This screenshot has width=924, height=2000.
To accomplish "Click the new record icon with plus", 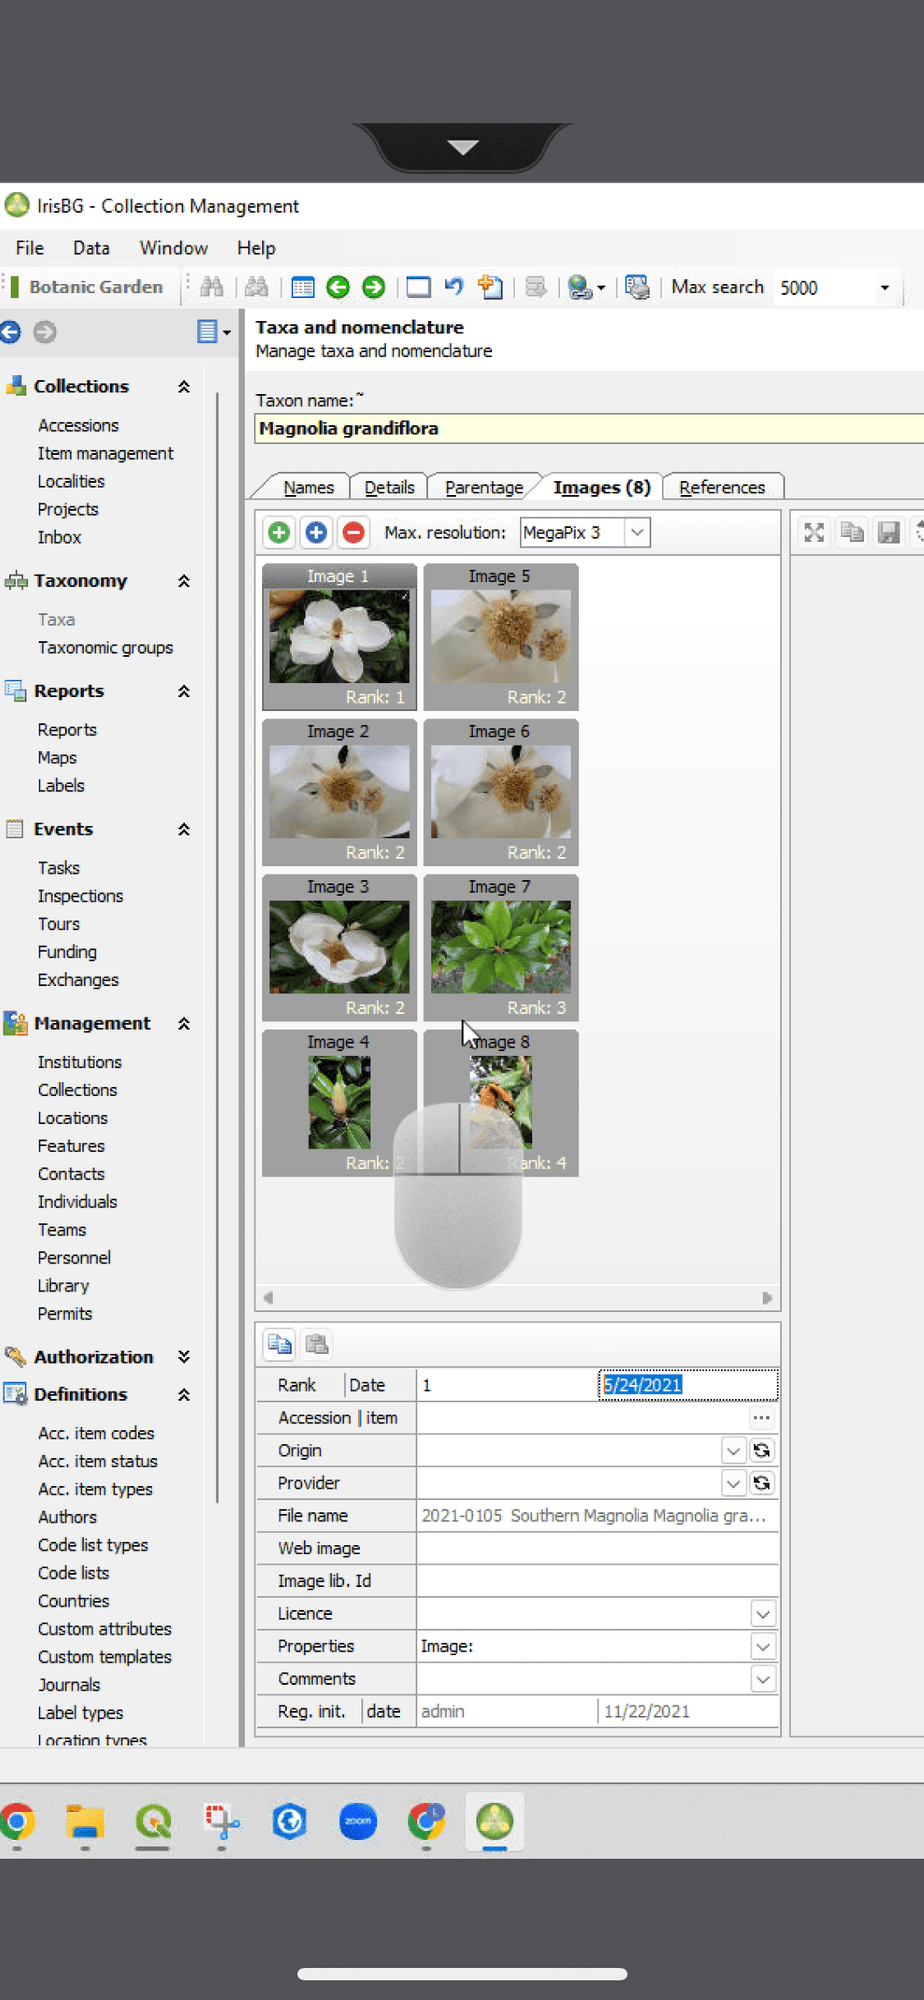I will click(490, 287).
